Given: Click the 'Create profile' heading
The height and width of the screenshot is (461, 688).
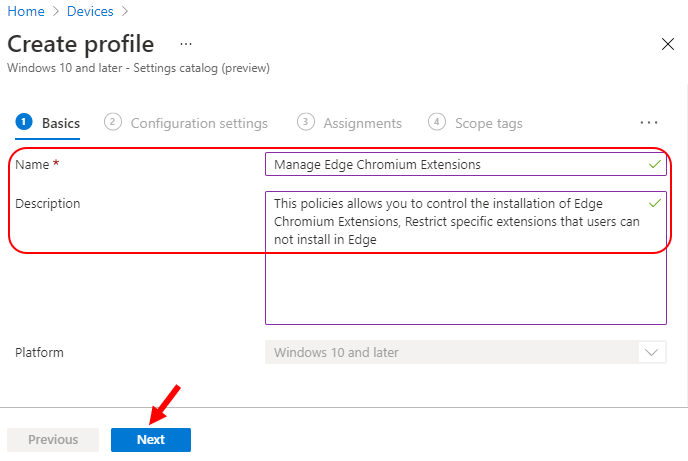Looking at the screenshot, I should tap(81, 44).
